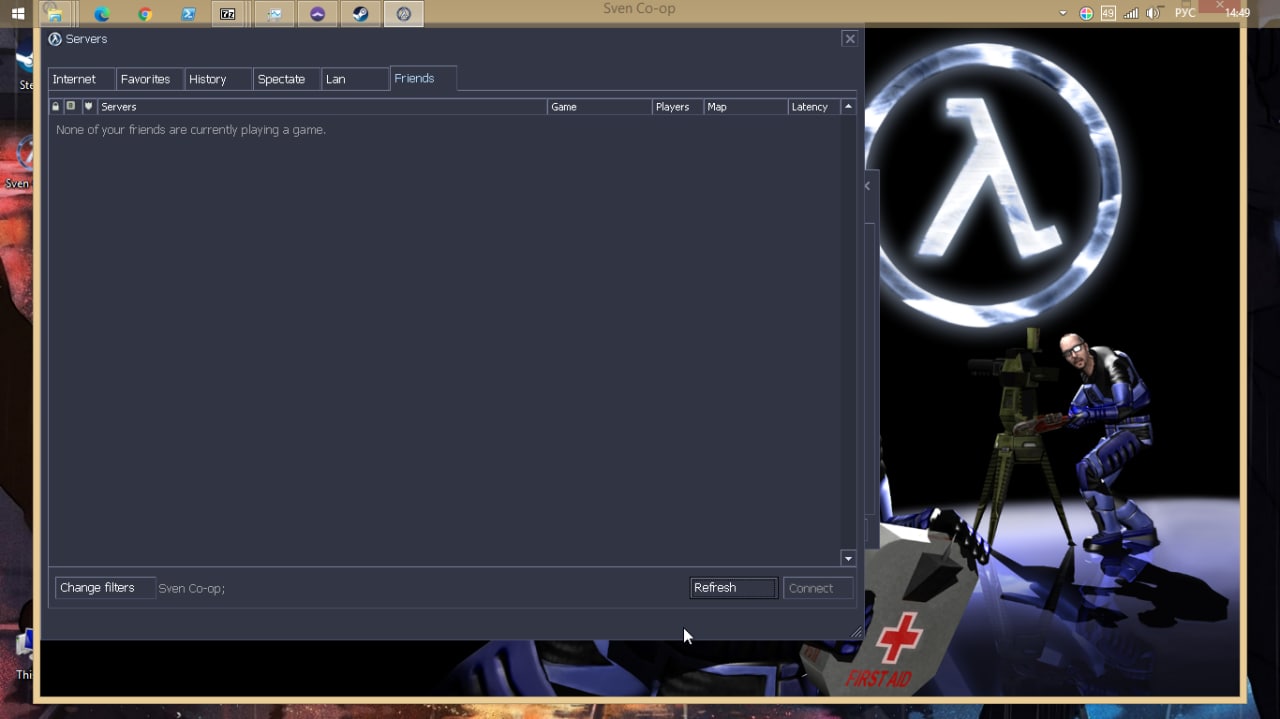
Task: Launch Google Chrome from the taskbar
Action: click(x=145, y=14)
